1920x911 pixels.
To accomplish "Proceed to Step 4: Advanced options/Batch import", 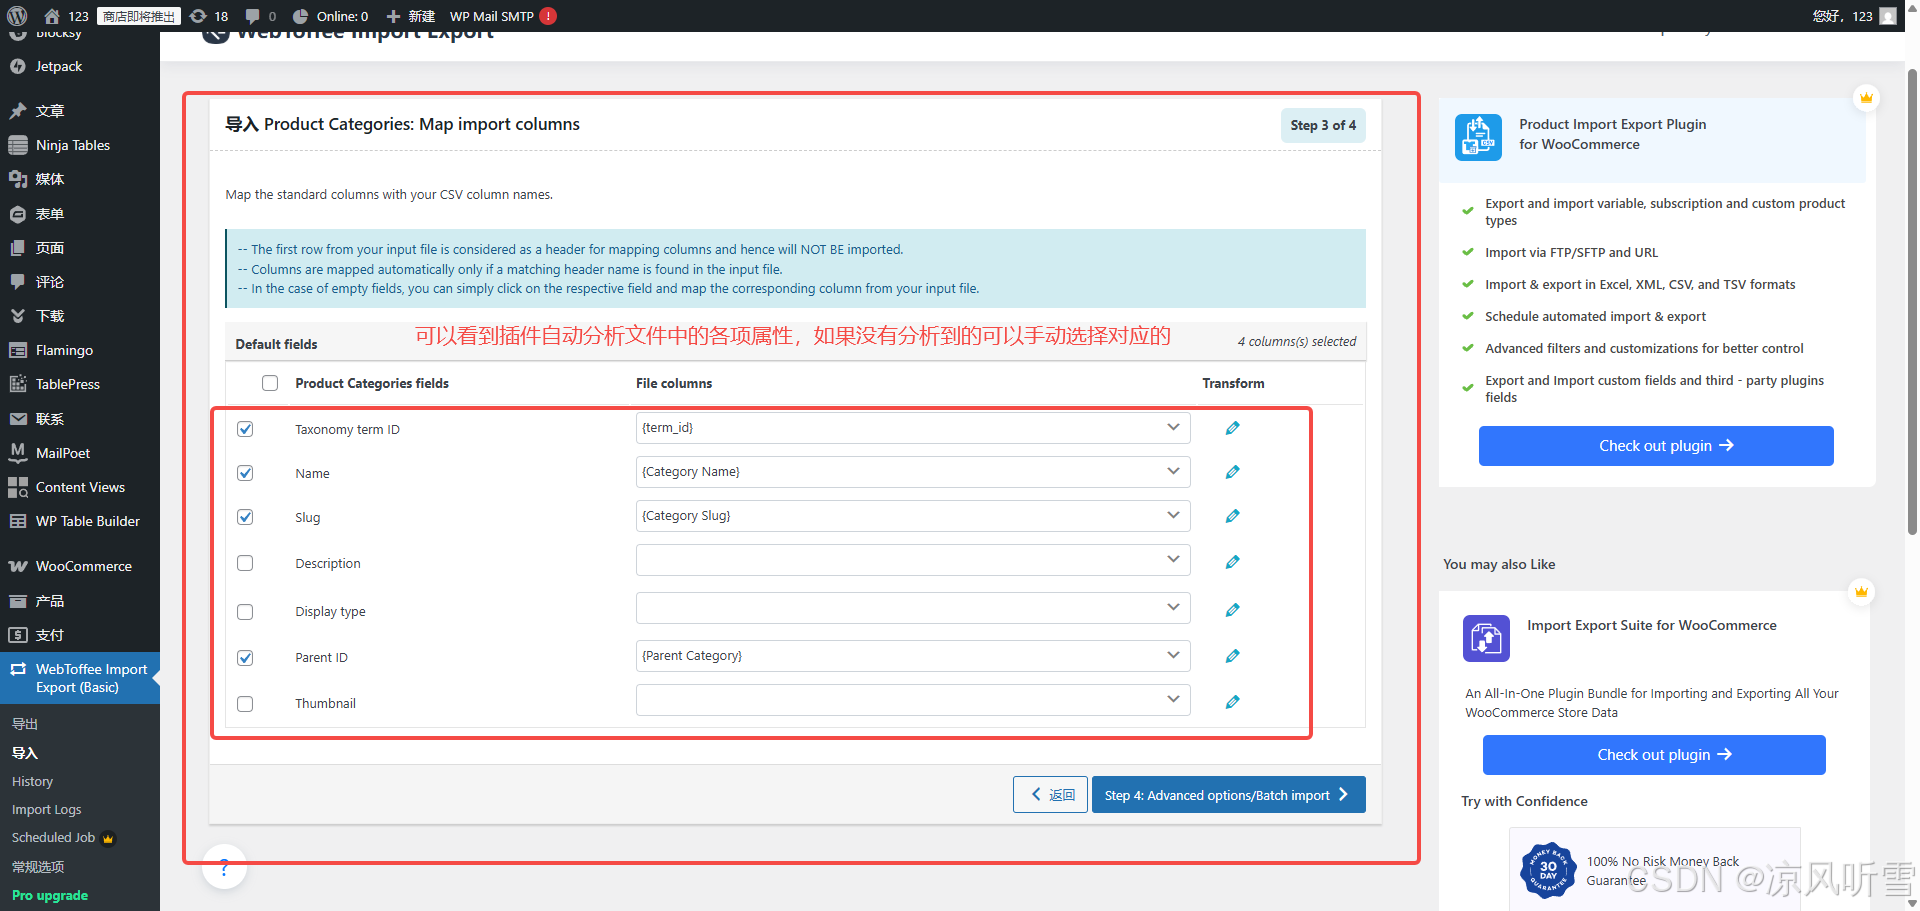I will click(x=1228, y=795).
